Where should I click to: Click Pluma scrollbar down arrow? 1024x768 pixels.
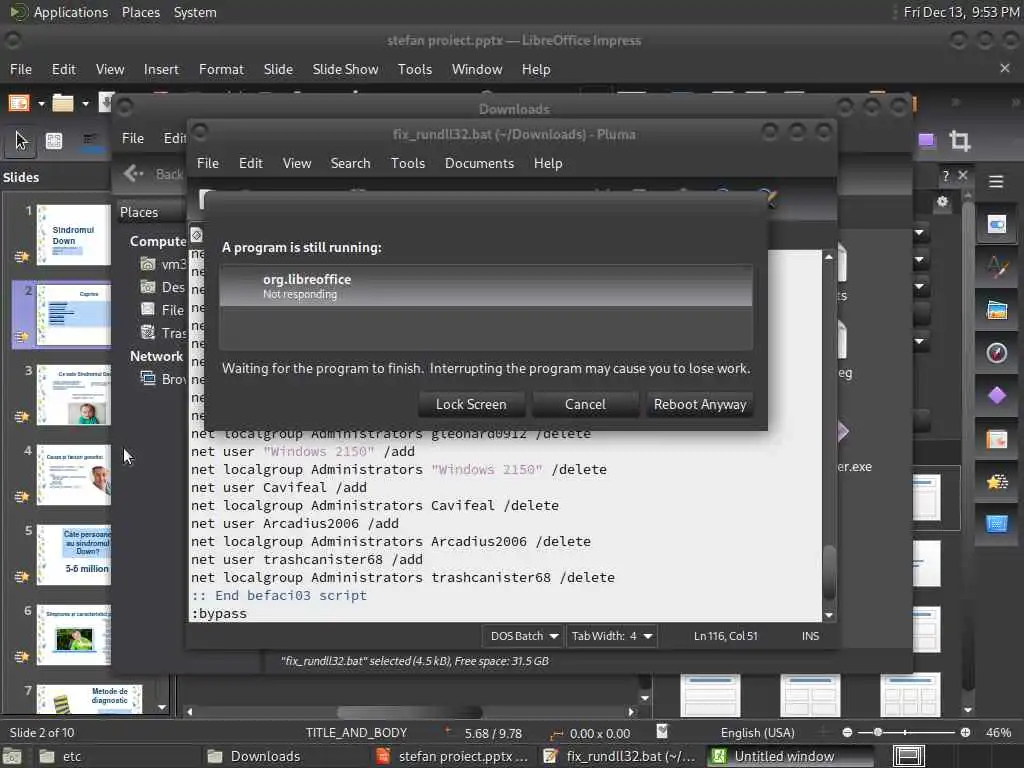click(x=829, y=615)
